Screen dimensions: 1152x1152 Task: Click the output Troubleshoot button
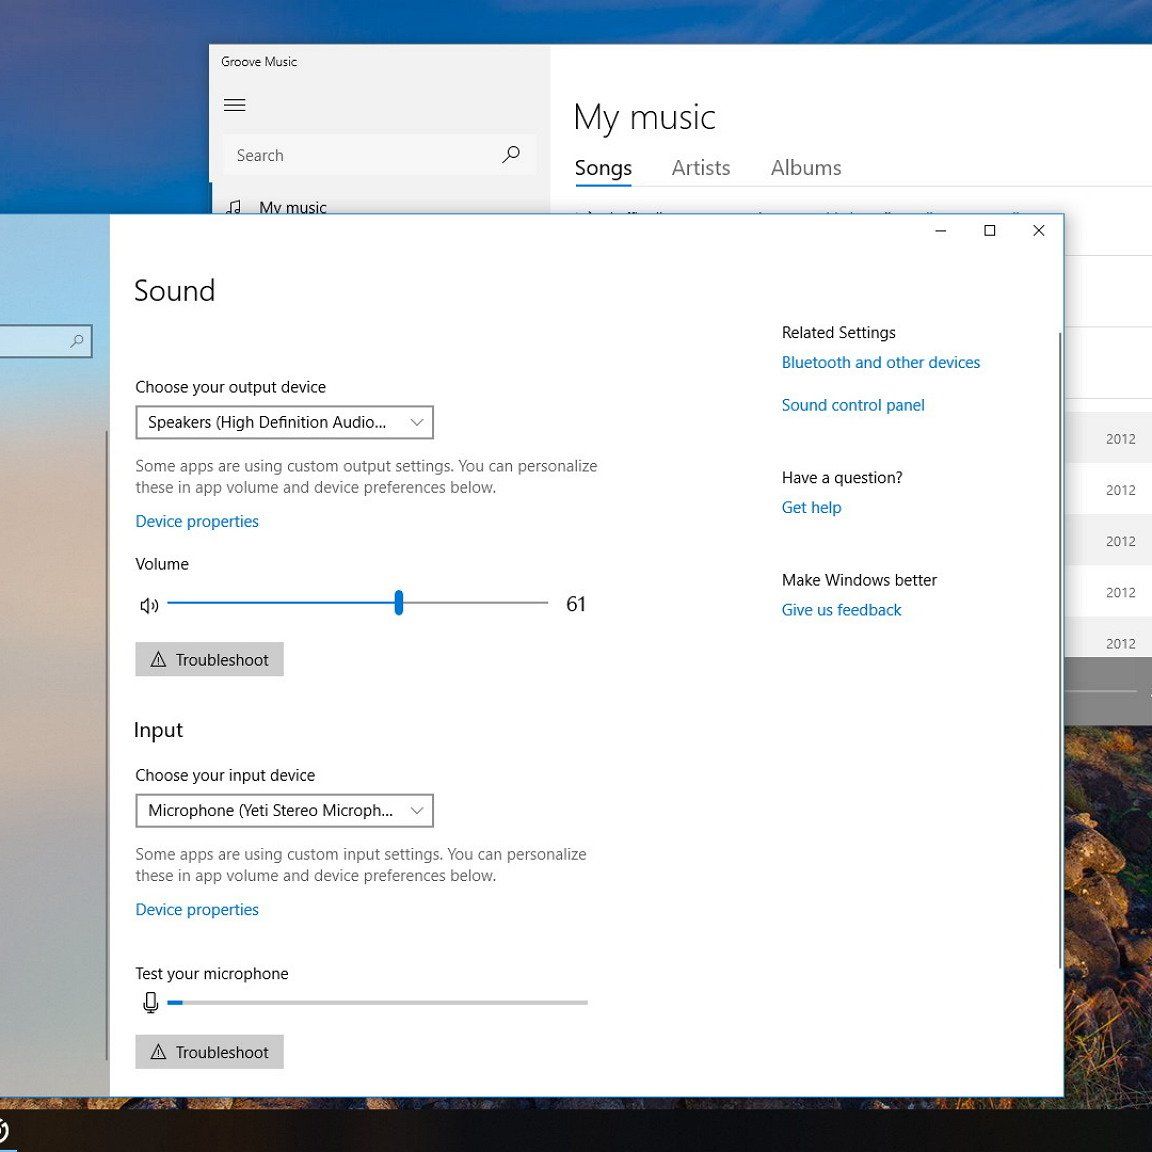(x=210, y=660)
